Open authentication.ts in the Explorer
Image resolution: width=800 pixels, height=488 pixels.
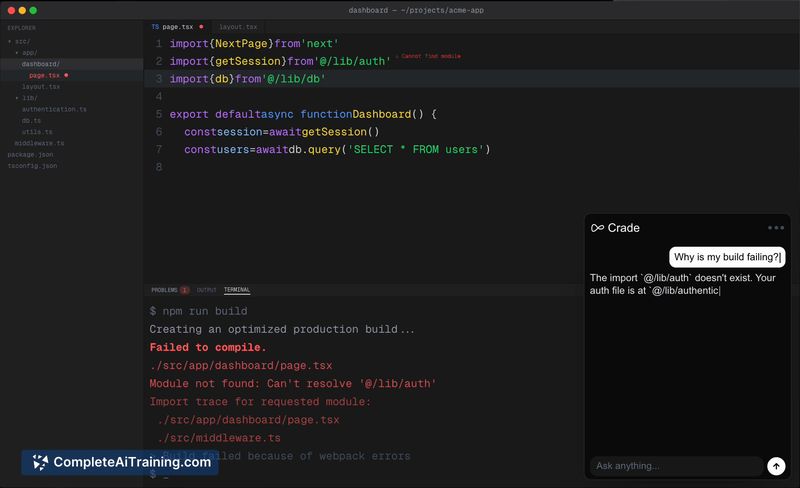54,109
